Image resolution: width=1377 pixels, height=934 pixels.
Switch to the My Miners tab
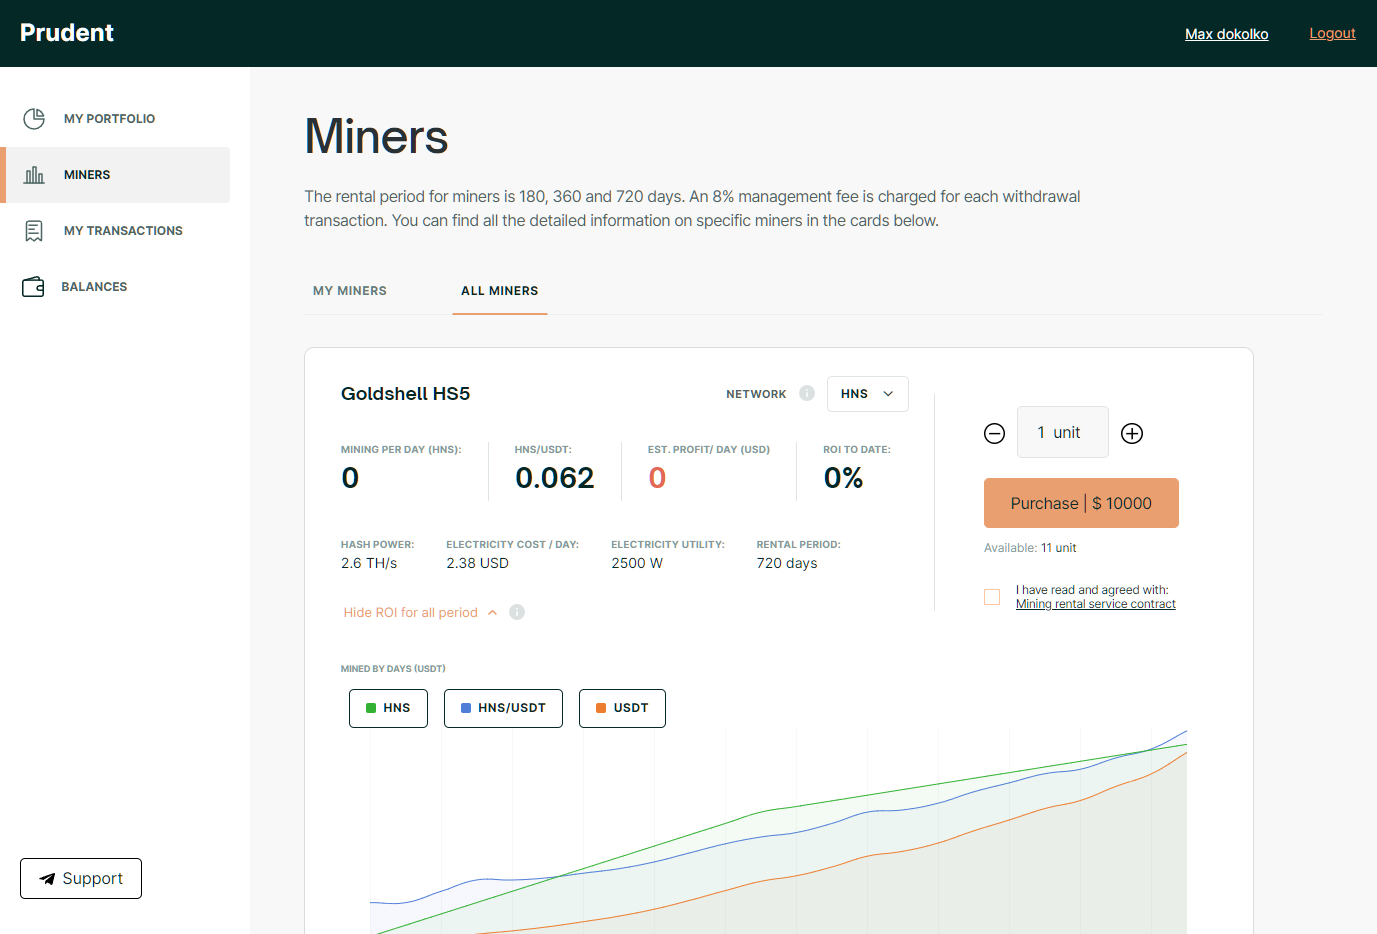[350, 291]
